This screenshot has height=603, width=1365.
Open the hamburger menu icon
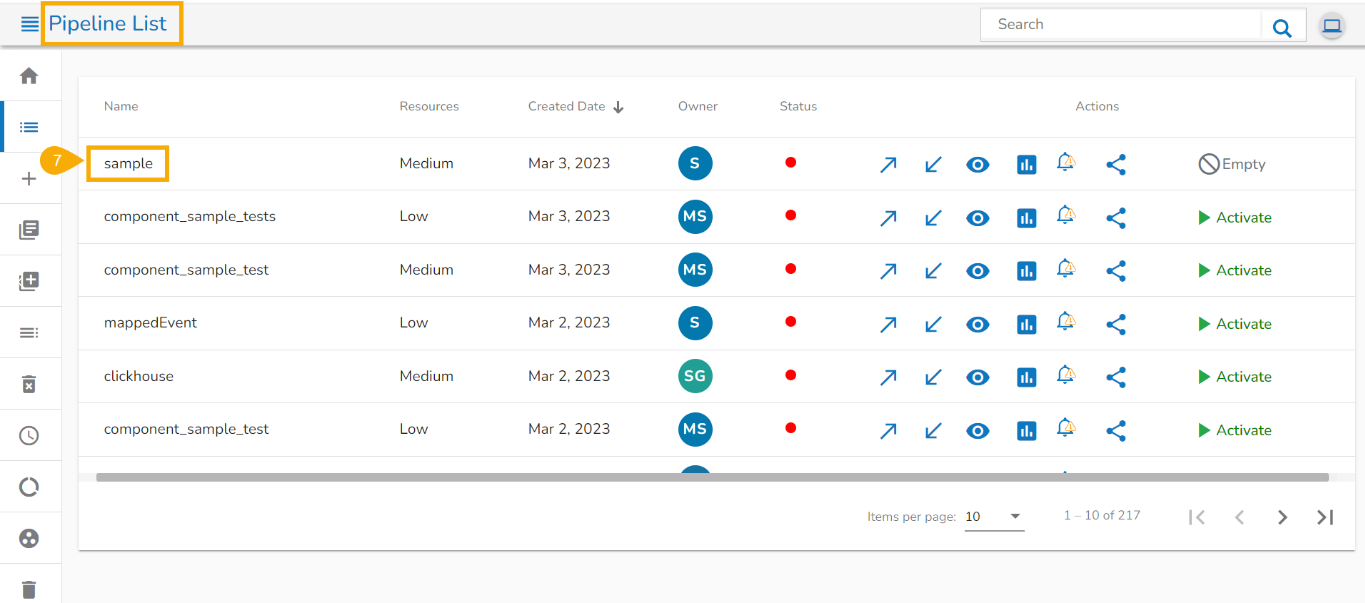pos(30,24)
